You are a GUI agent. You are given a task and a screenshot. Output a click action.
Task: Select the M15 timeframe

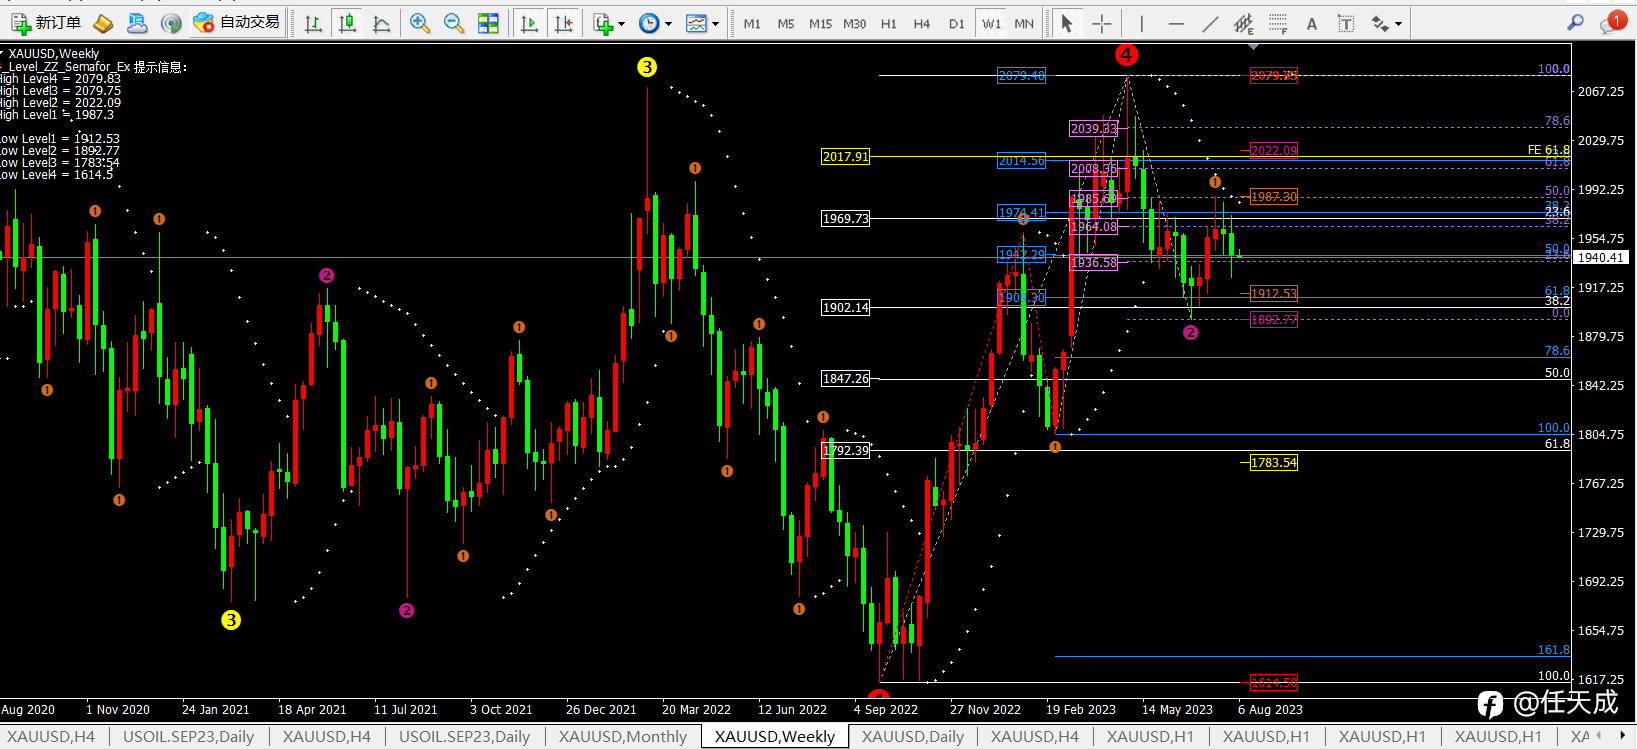click(820, 23)
